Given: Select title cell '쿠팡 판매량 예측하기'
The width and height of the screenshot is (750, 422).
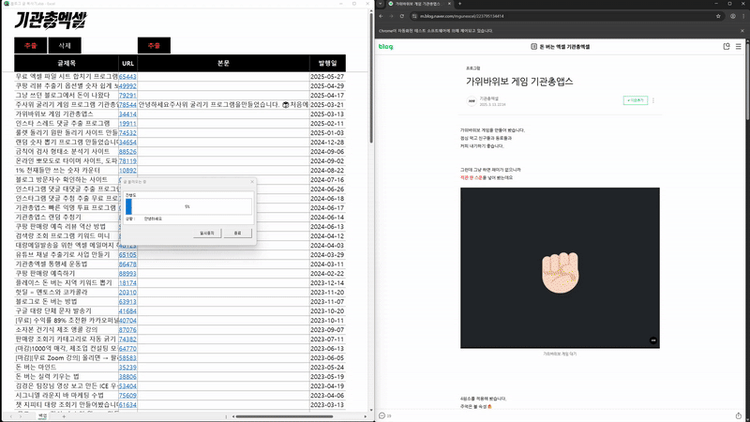Looking at the screenshot, I should pyautogui.click(x=66, y=273).
